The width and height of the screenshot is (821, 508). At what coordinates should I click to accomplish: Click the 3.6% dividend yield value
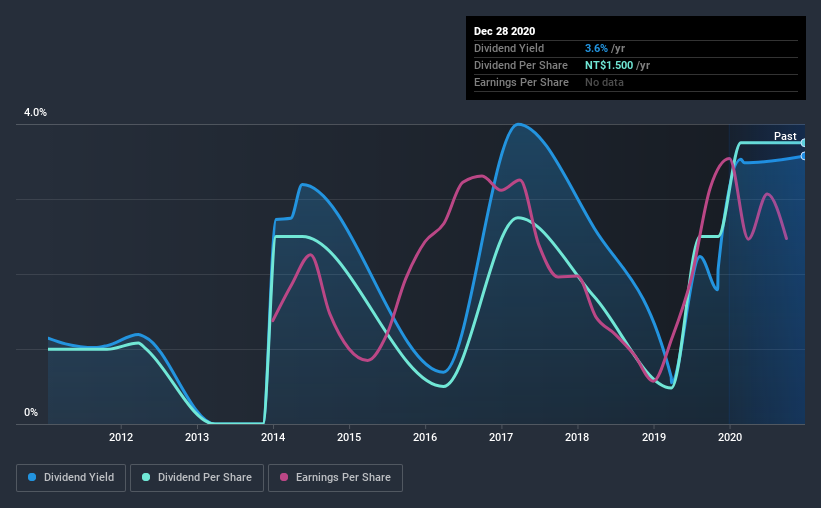tap(596, 48)
